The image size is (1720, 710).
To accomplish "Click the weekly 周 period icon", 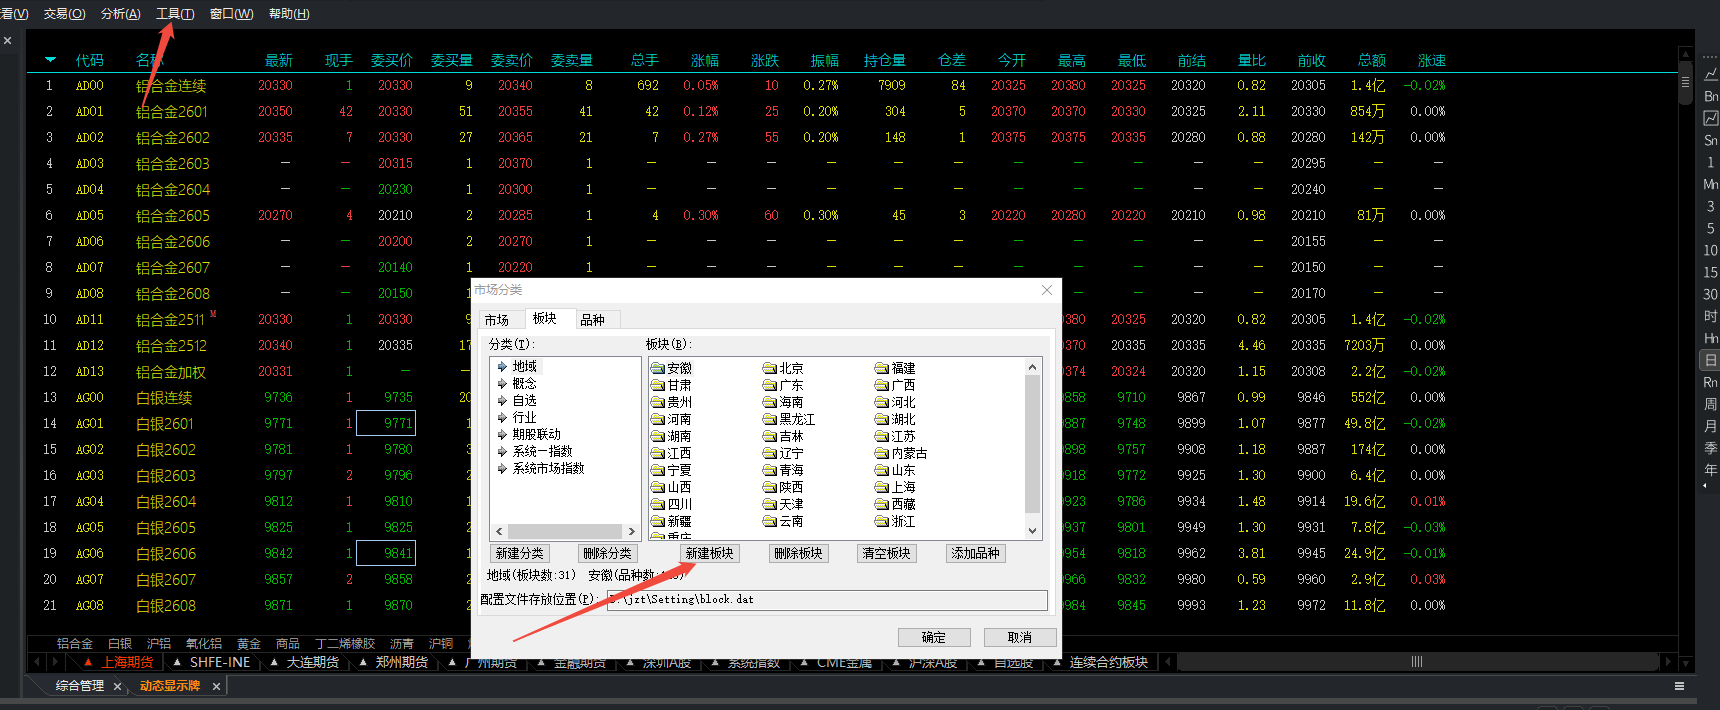I will pyautogui.click(x=1710, y=404).
